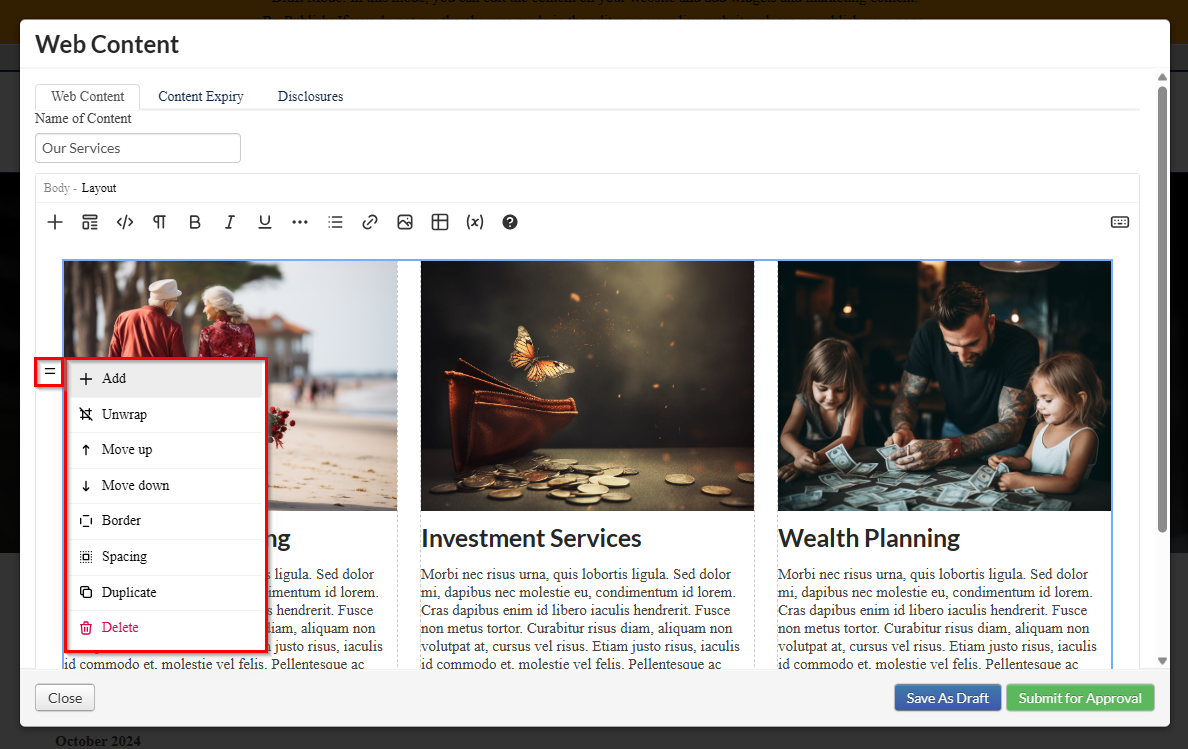
Task: Select Move down in the block menu
Action: (165, 485)
